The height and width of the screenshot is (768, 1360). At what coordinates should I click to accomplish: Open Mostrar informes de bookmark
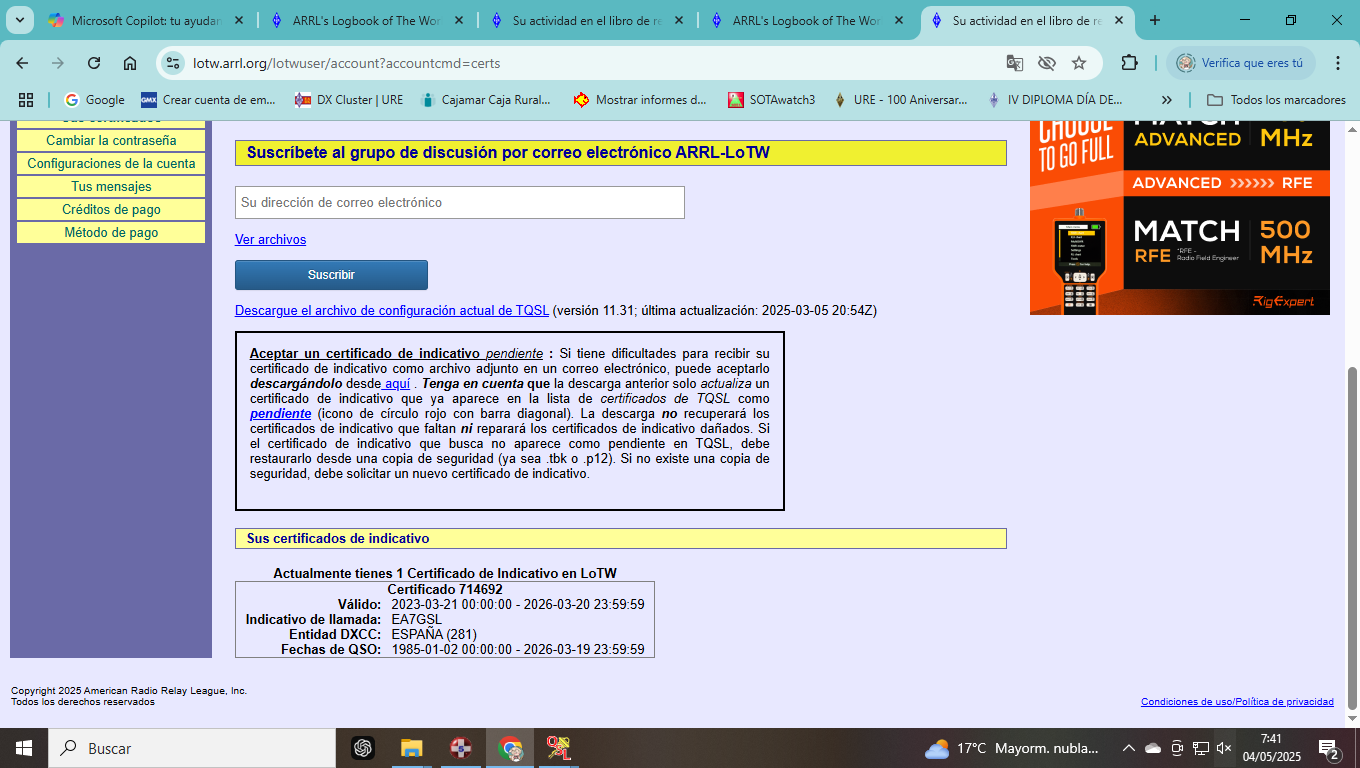[640, 99]
